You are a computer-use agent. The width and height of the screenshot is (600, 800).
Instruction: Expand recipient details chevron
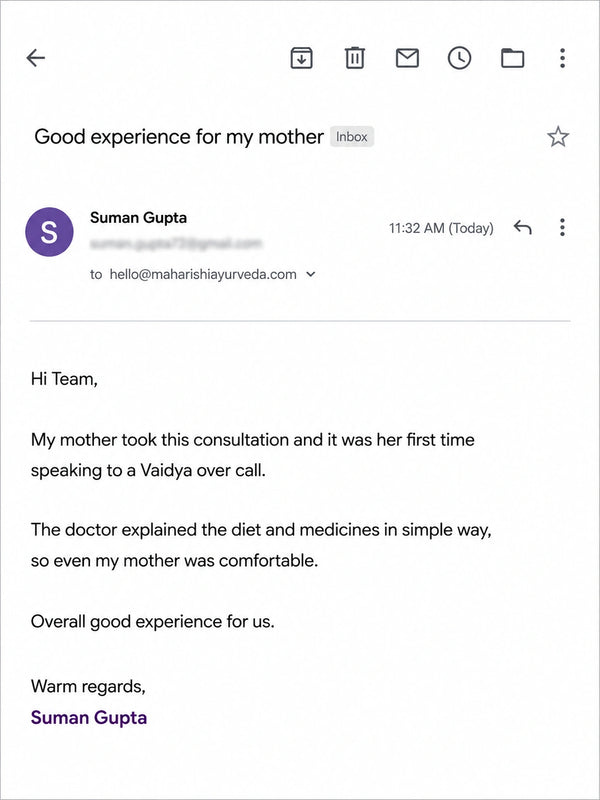click(x=310, y=274)
